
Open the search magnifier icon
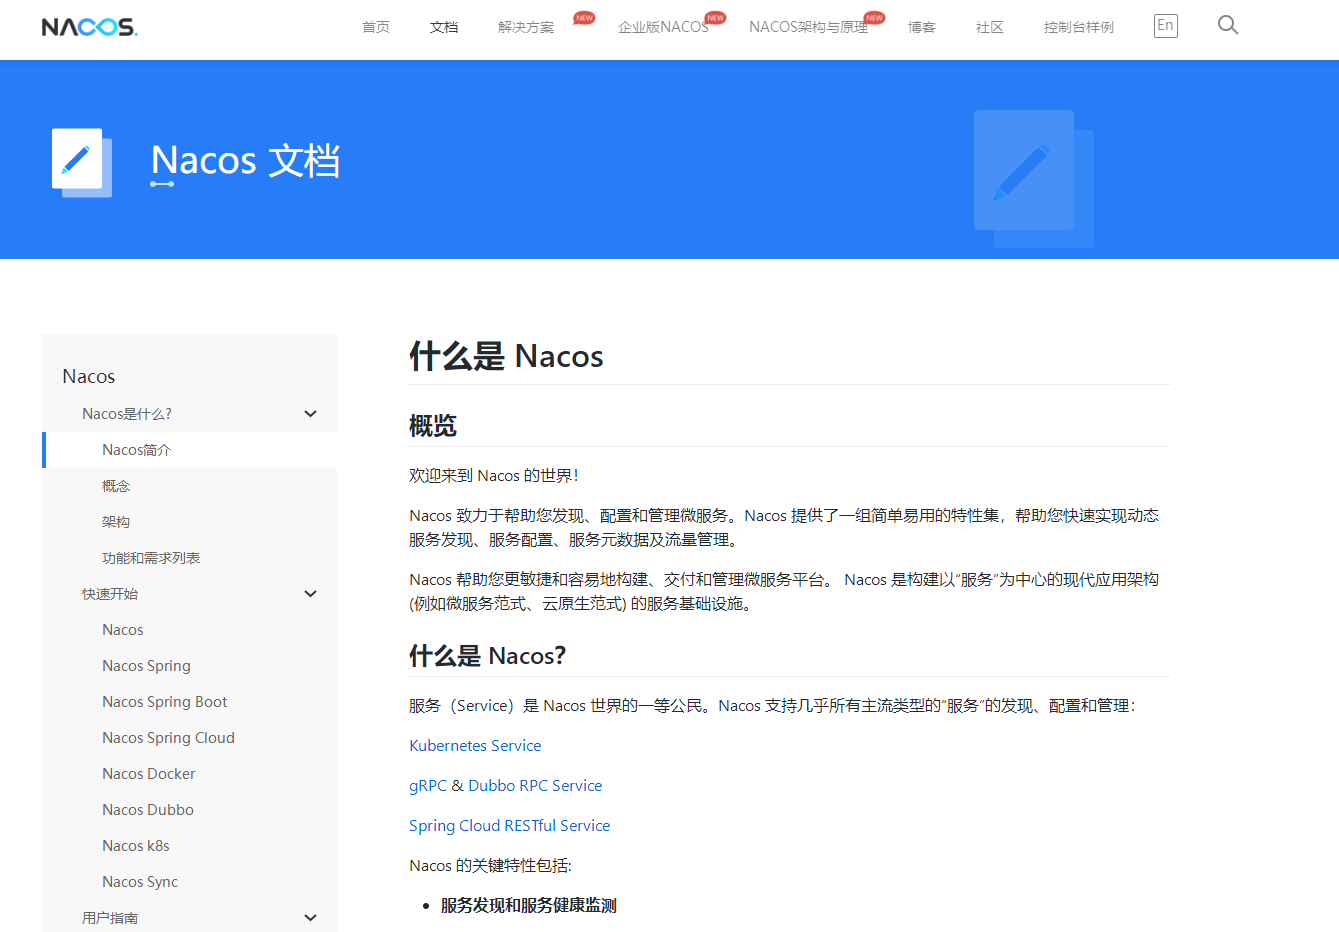[x=1228, y=25]
